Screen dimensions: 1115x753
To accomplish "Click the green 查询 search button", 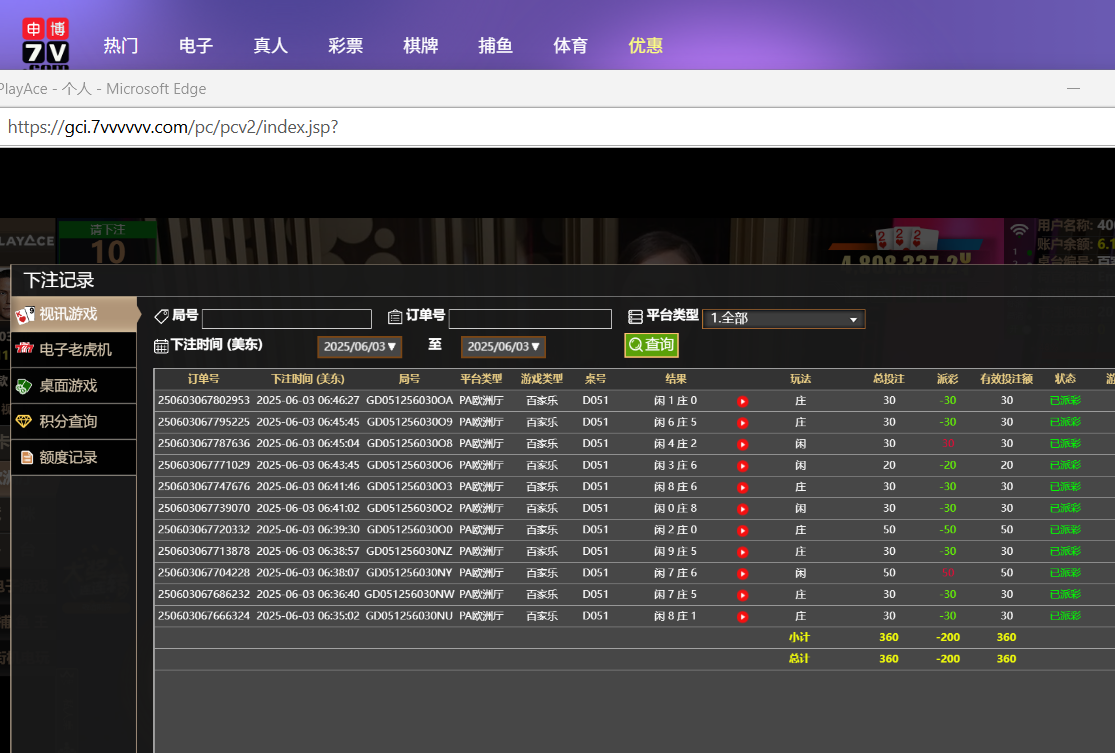I will point(651,345).
